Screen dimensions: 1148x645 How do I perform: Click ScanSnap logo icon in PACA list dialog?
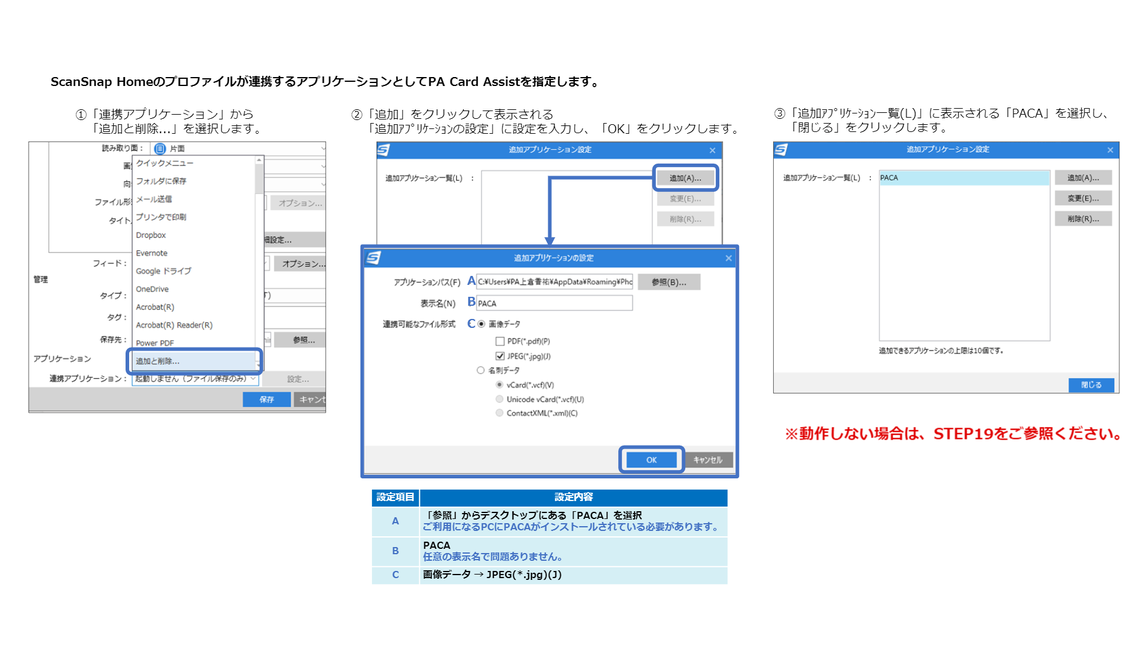[781, 149]
